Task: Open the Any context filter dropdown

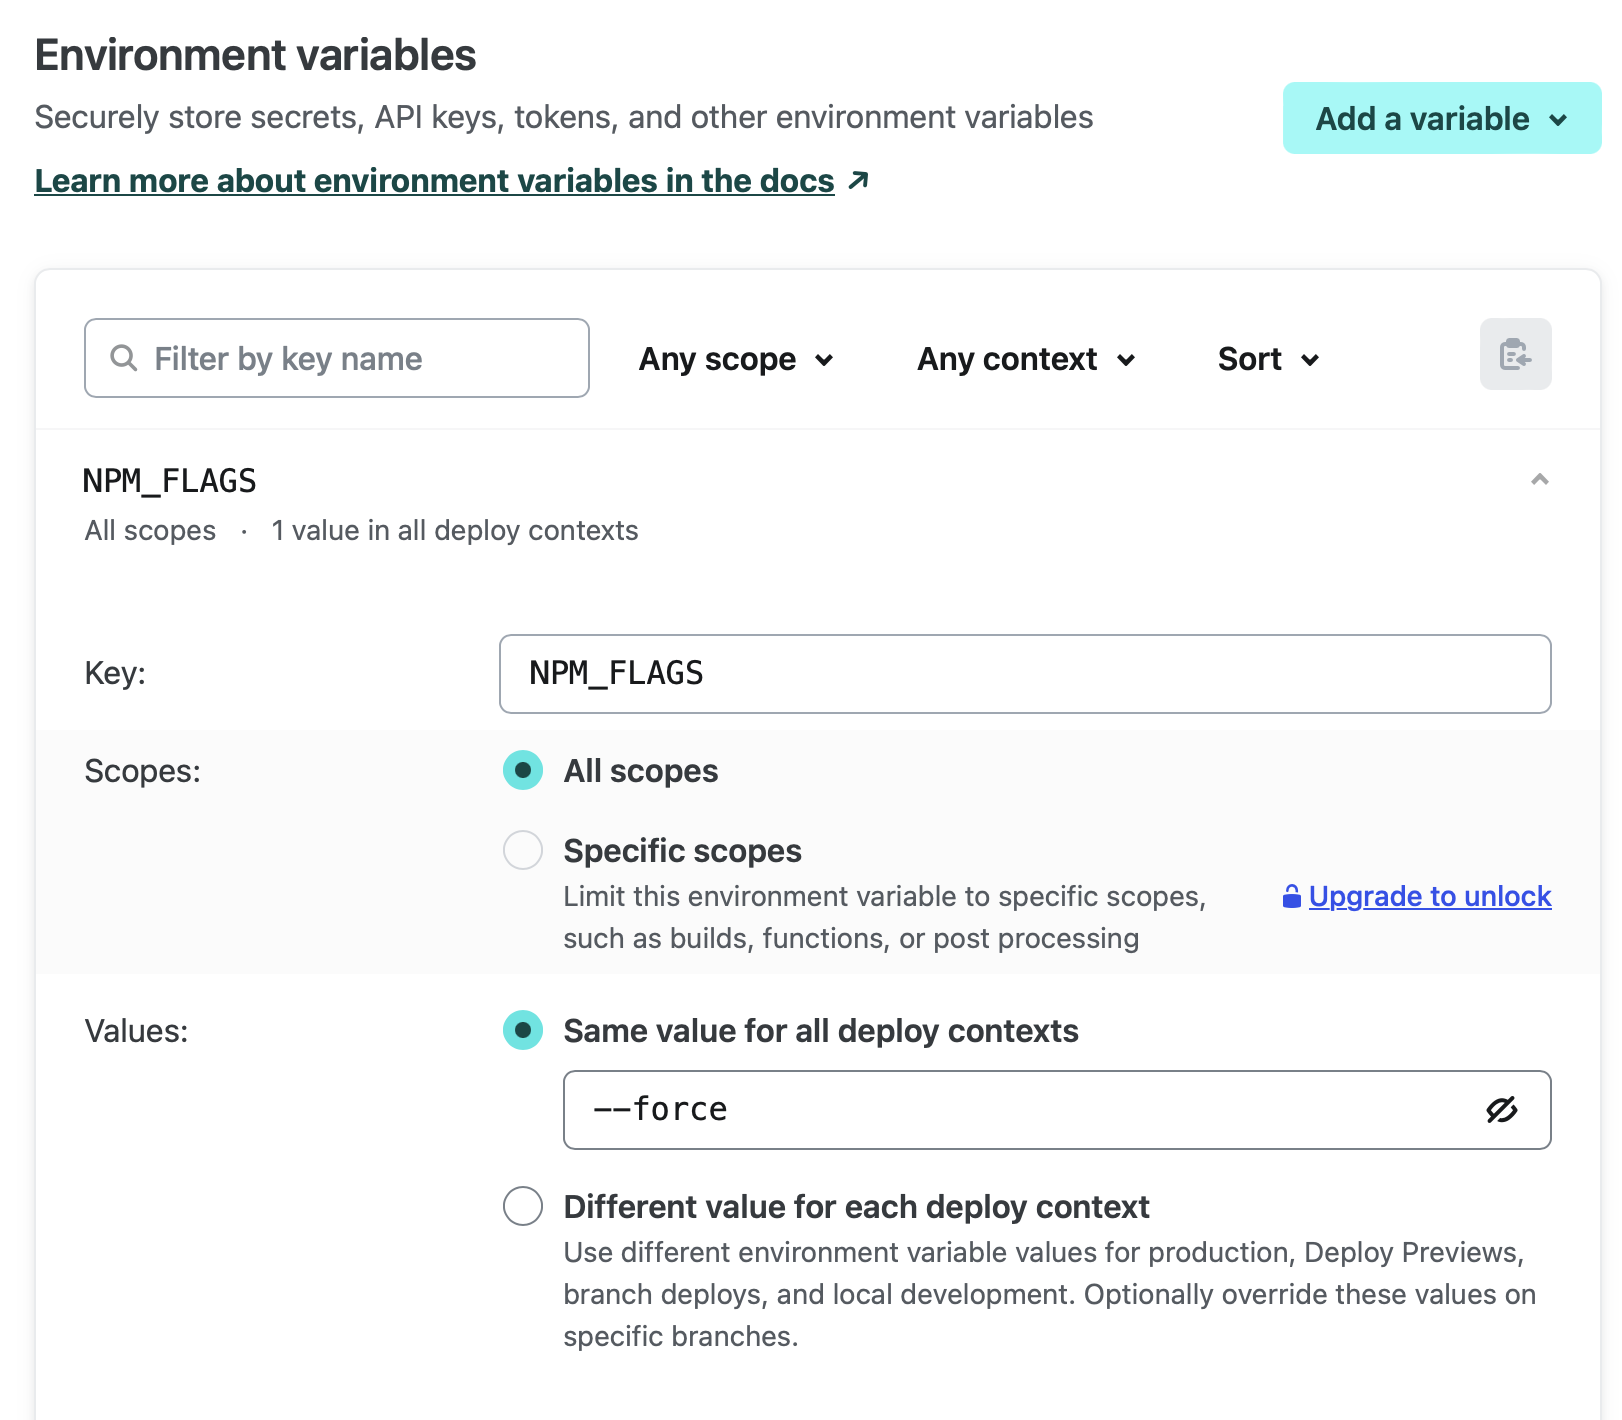Action: point(1026,359)
